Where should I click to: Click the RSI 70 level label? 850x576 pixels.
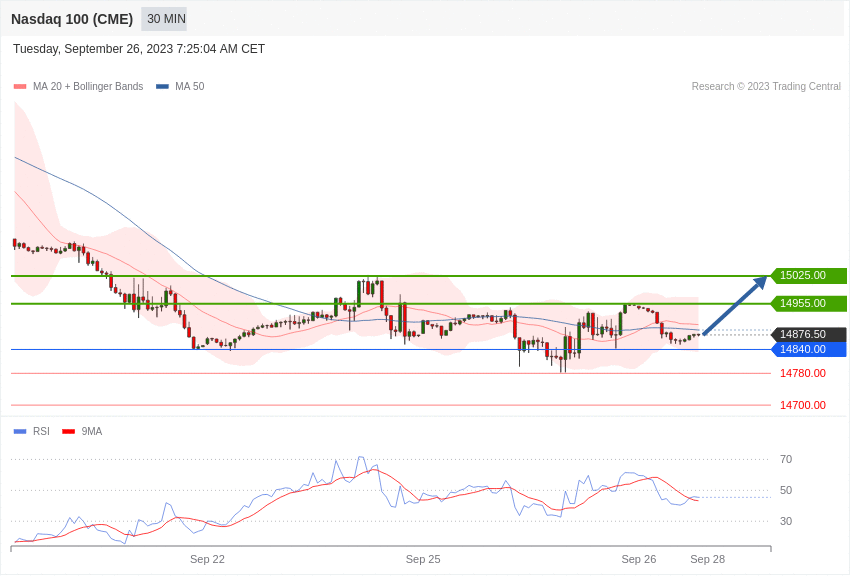786,459
